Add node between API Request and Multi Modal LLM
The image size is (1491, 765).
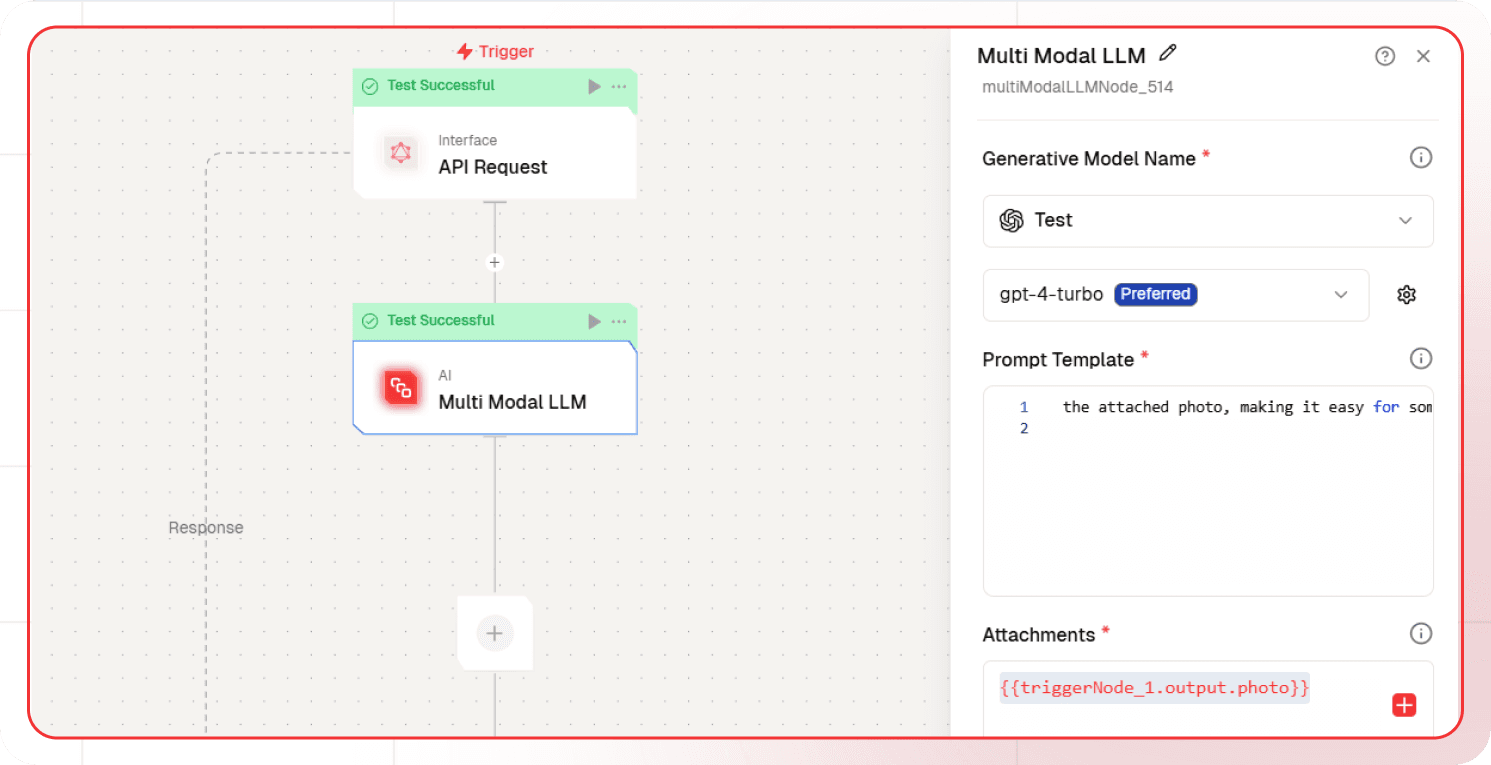click(494, 263)
